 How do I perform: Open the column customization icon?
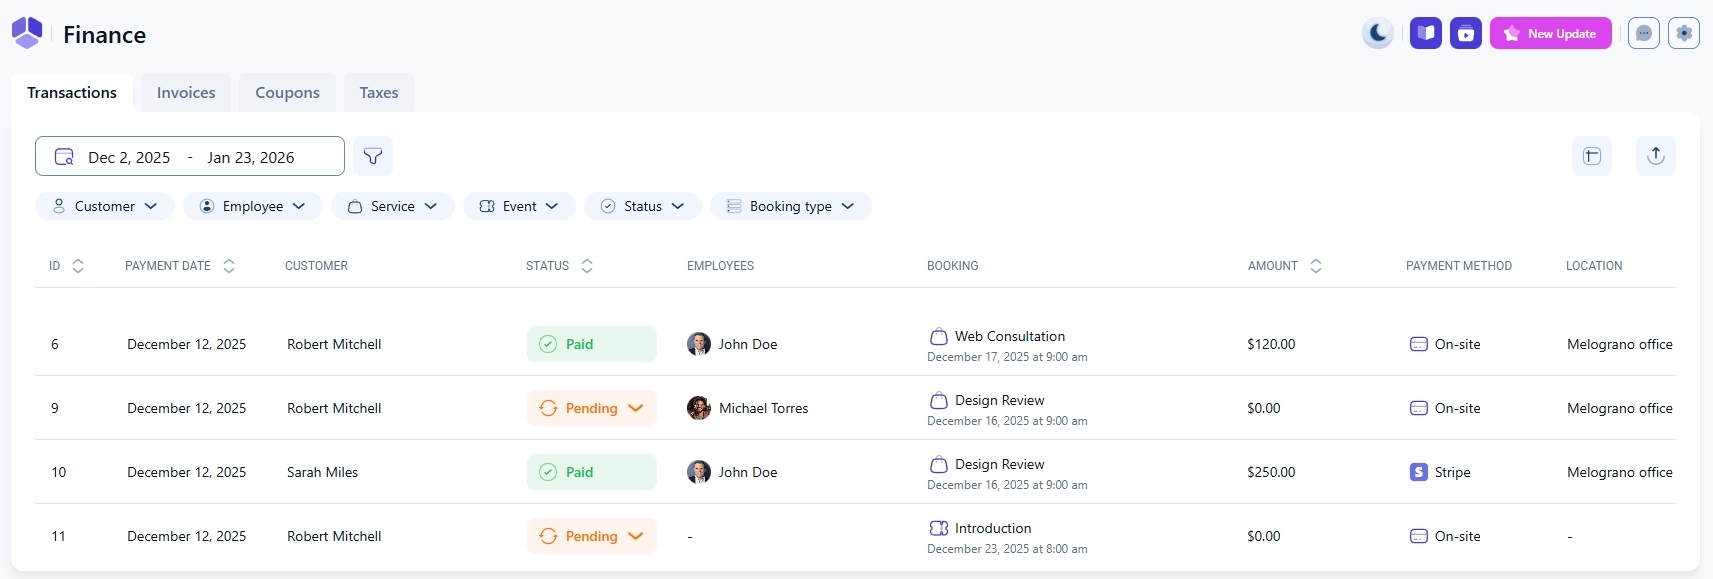(x=1591, y=156)
